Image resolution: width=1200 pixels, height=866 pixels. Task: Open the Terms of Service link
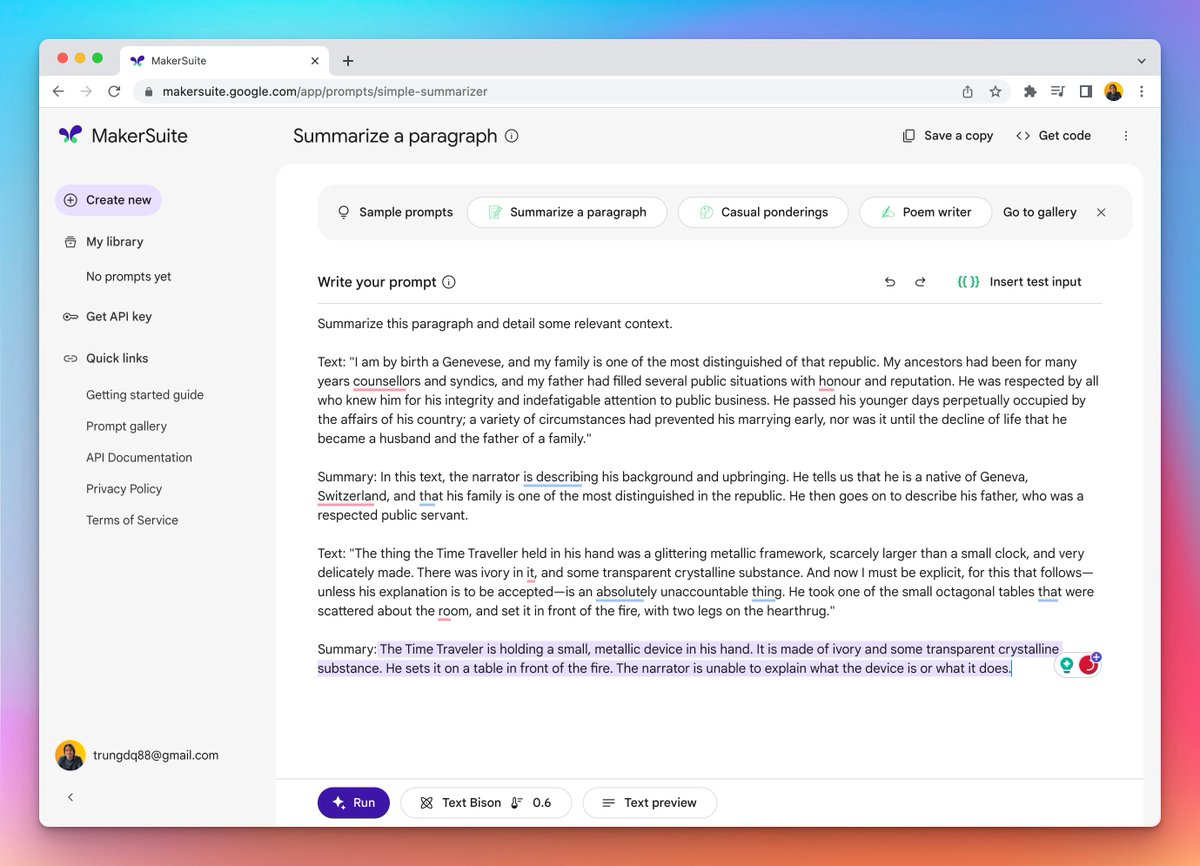[x=132, y=520]
